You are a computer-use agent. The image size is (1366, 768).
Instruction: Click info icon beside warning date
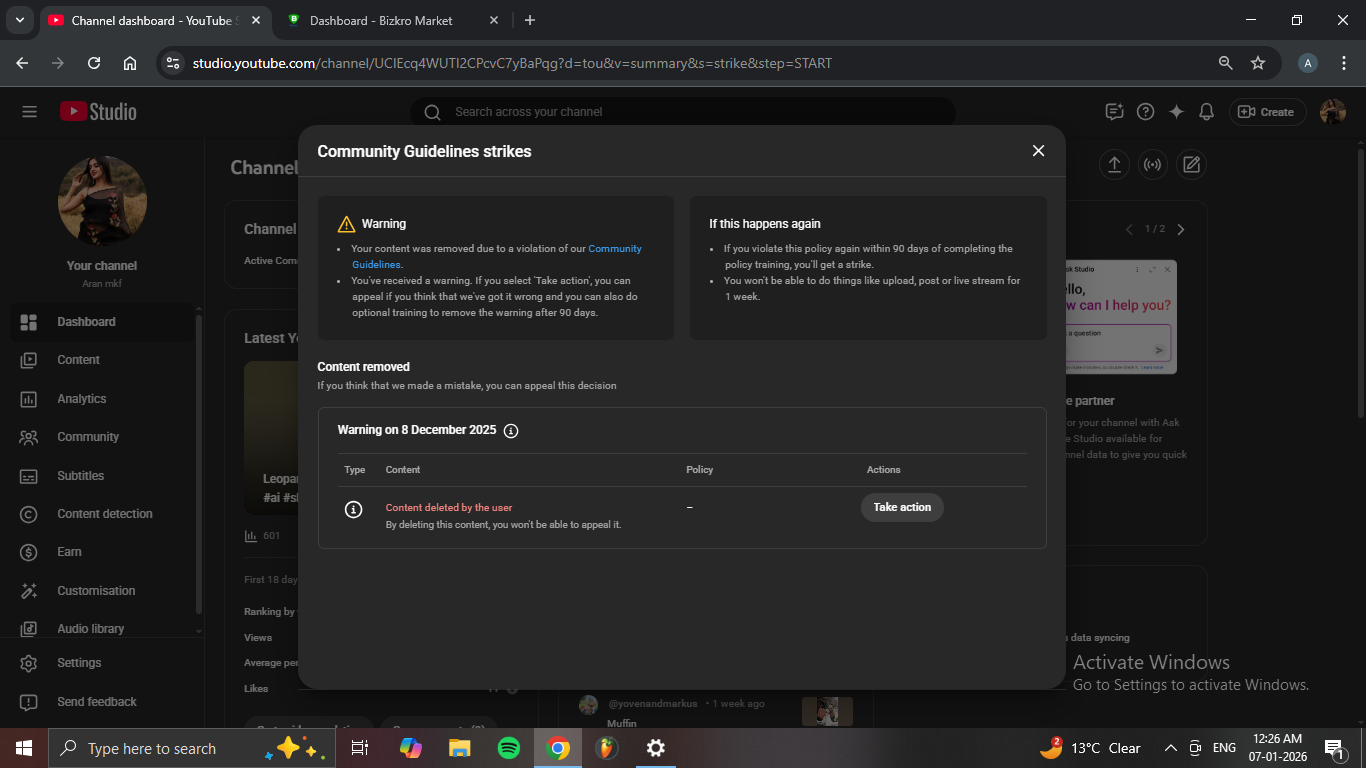[x=511, y=431]
